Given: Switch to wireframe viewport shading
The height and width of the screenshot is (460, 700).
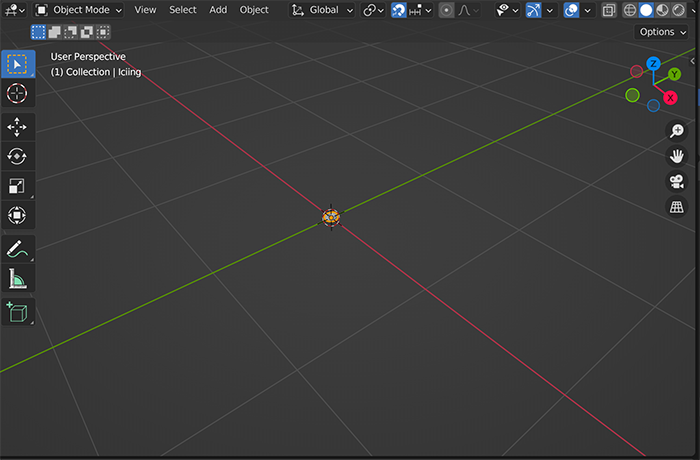Looking at the screenshot, I should point(630,10).
